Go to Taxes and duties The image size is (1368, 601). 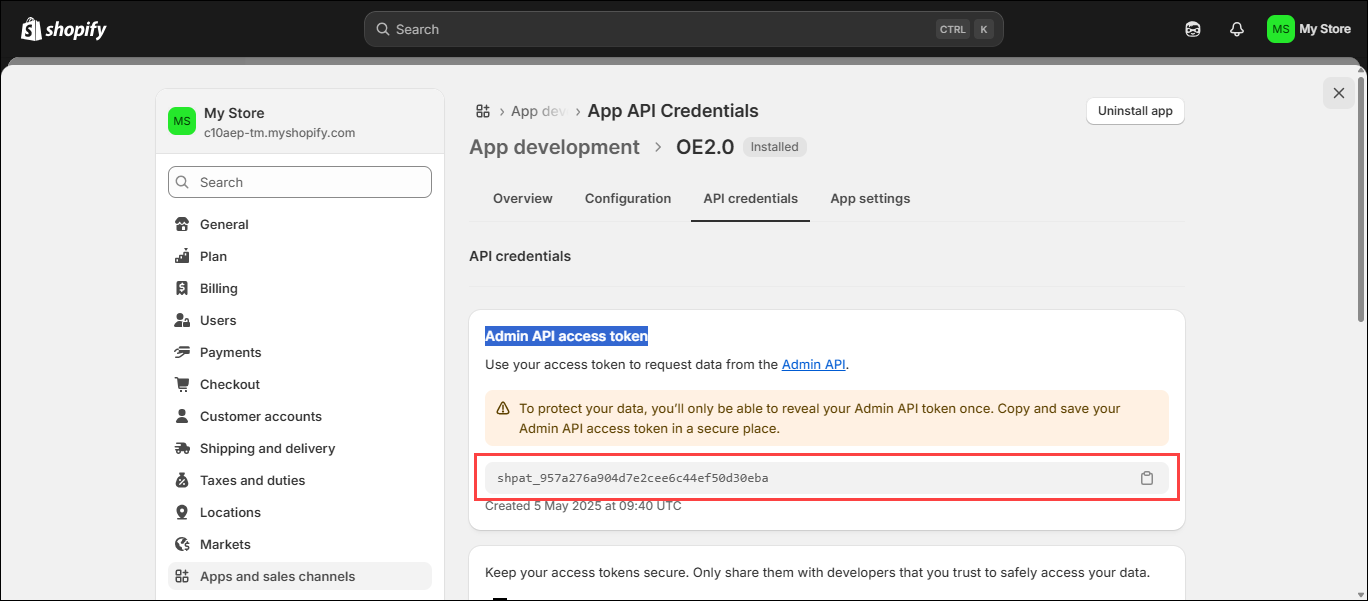point(252,480)
